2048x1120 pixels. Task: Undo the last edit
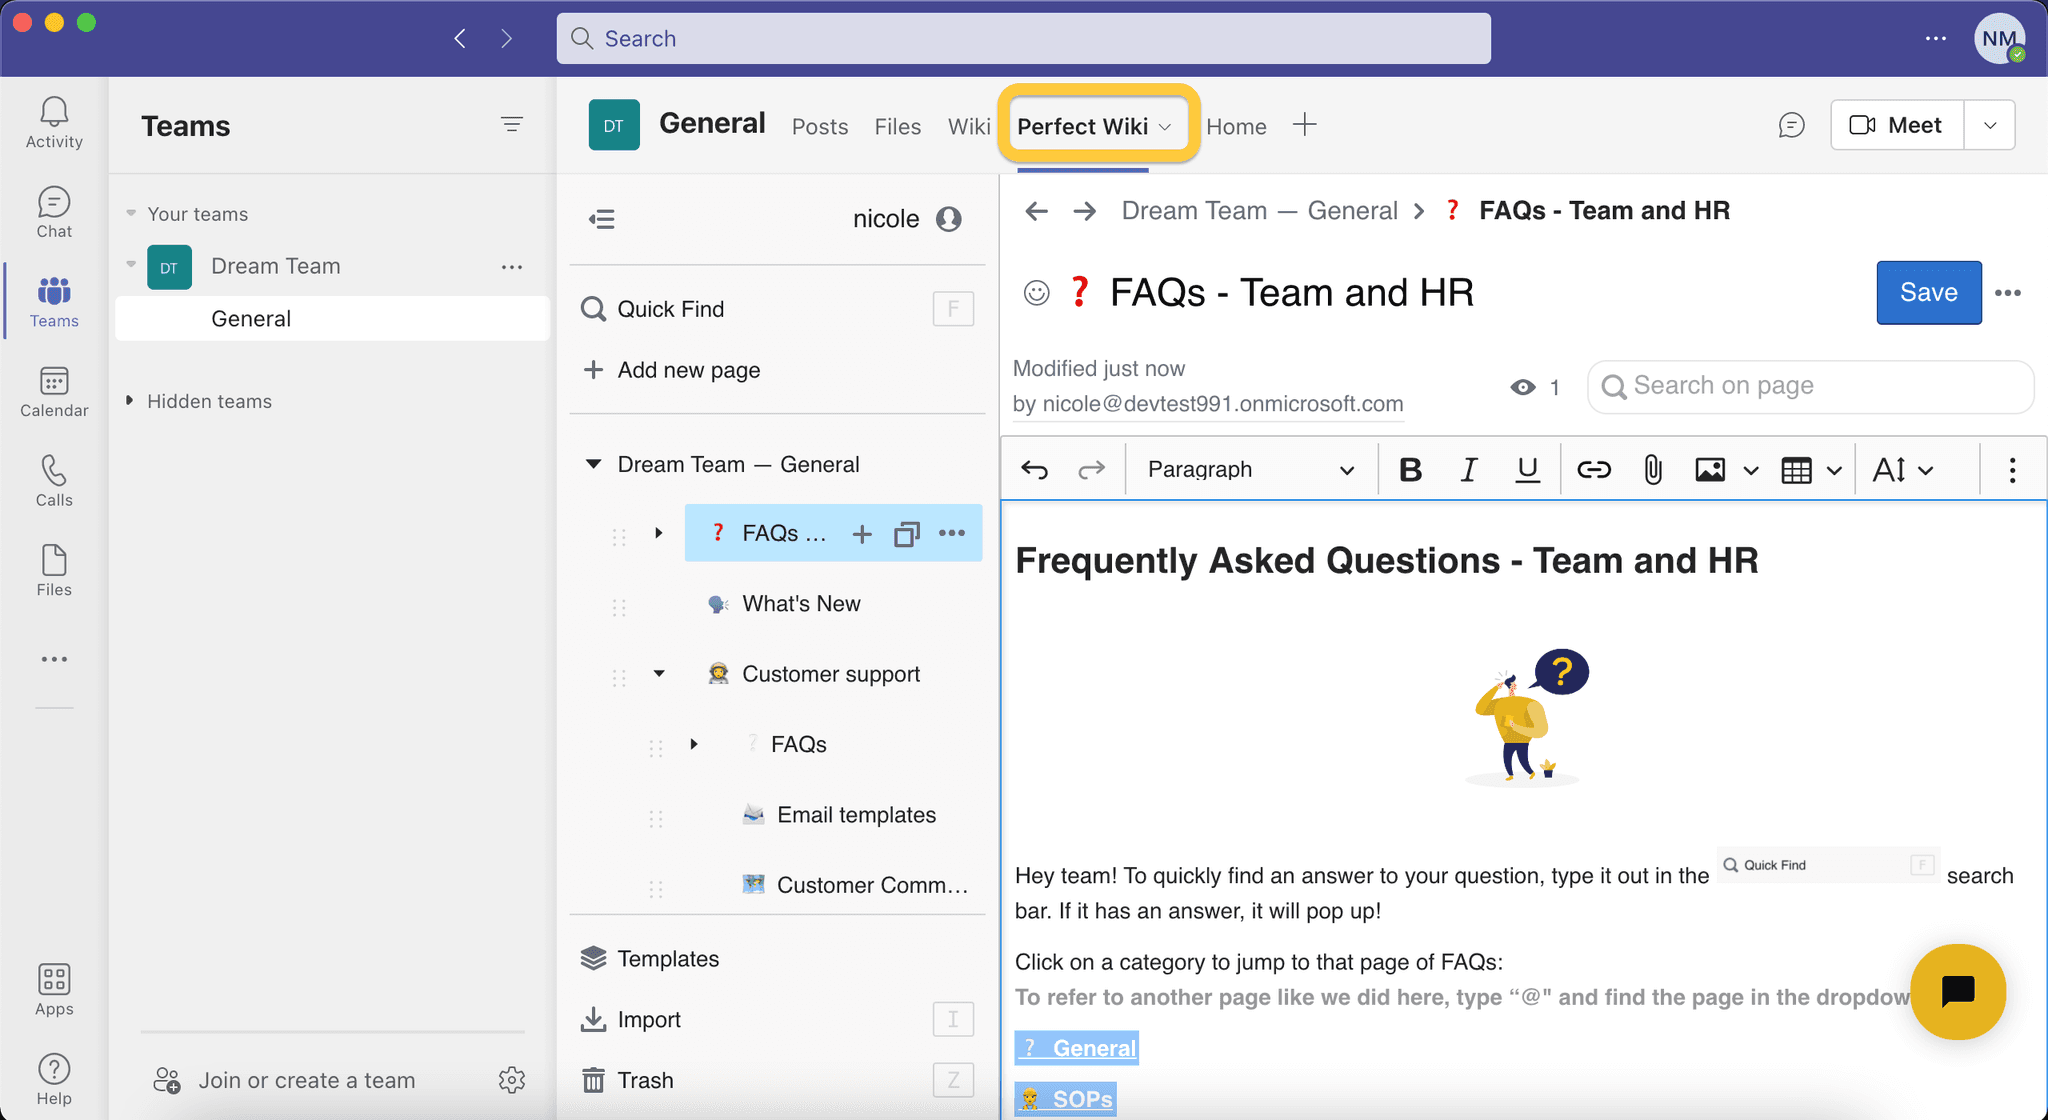[1034, 469]
